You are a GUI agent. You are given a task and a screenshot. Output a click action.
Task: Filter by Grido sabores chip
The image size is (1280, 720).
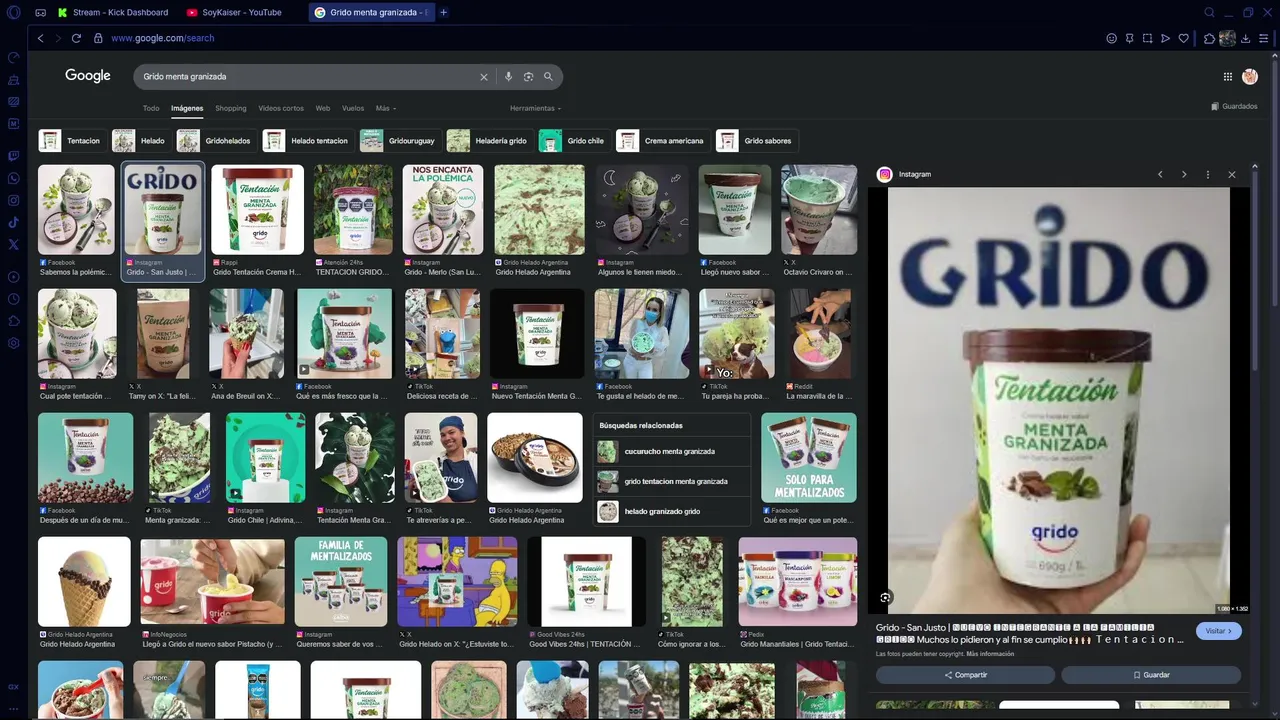coord(755,141)
